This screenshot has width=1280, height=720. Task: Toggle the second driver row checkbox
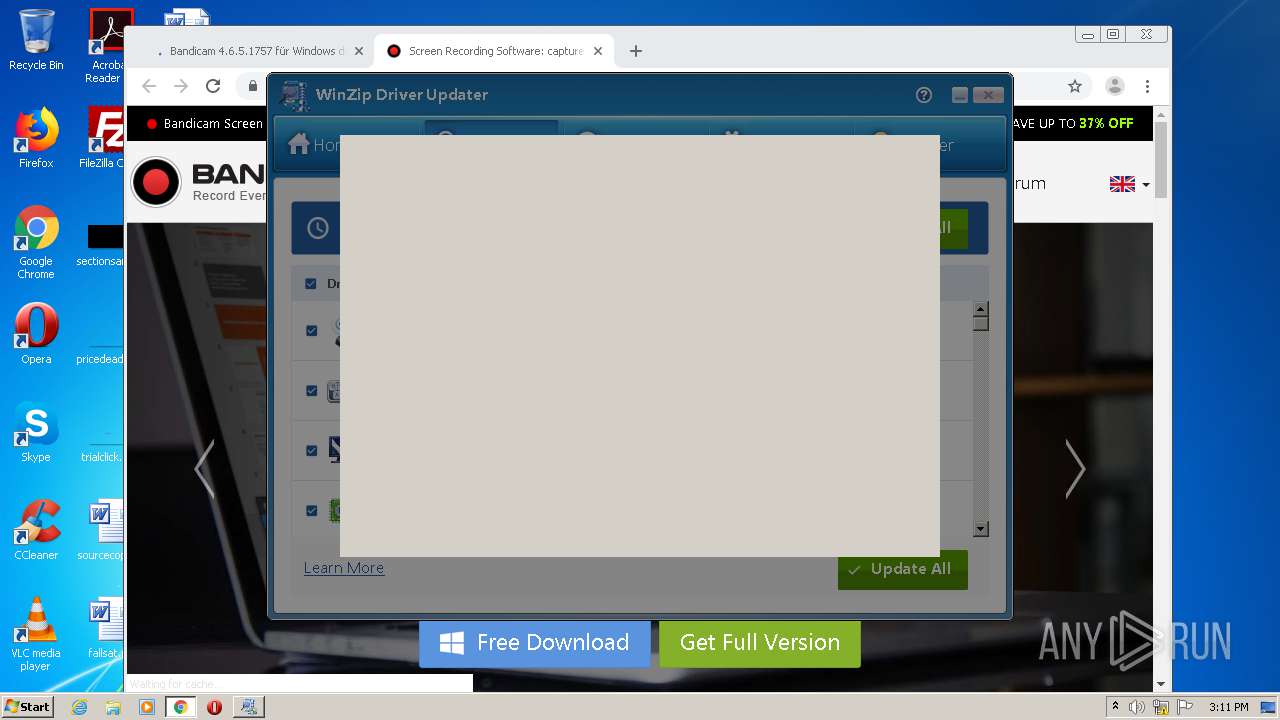311,391
